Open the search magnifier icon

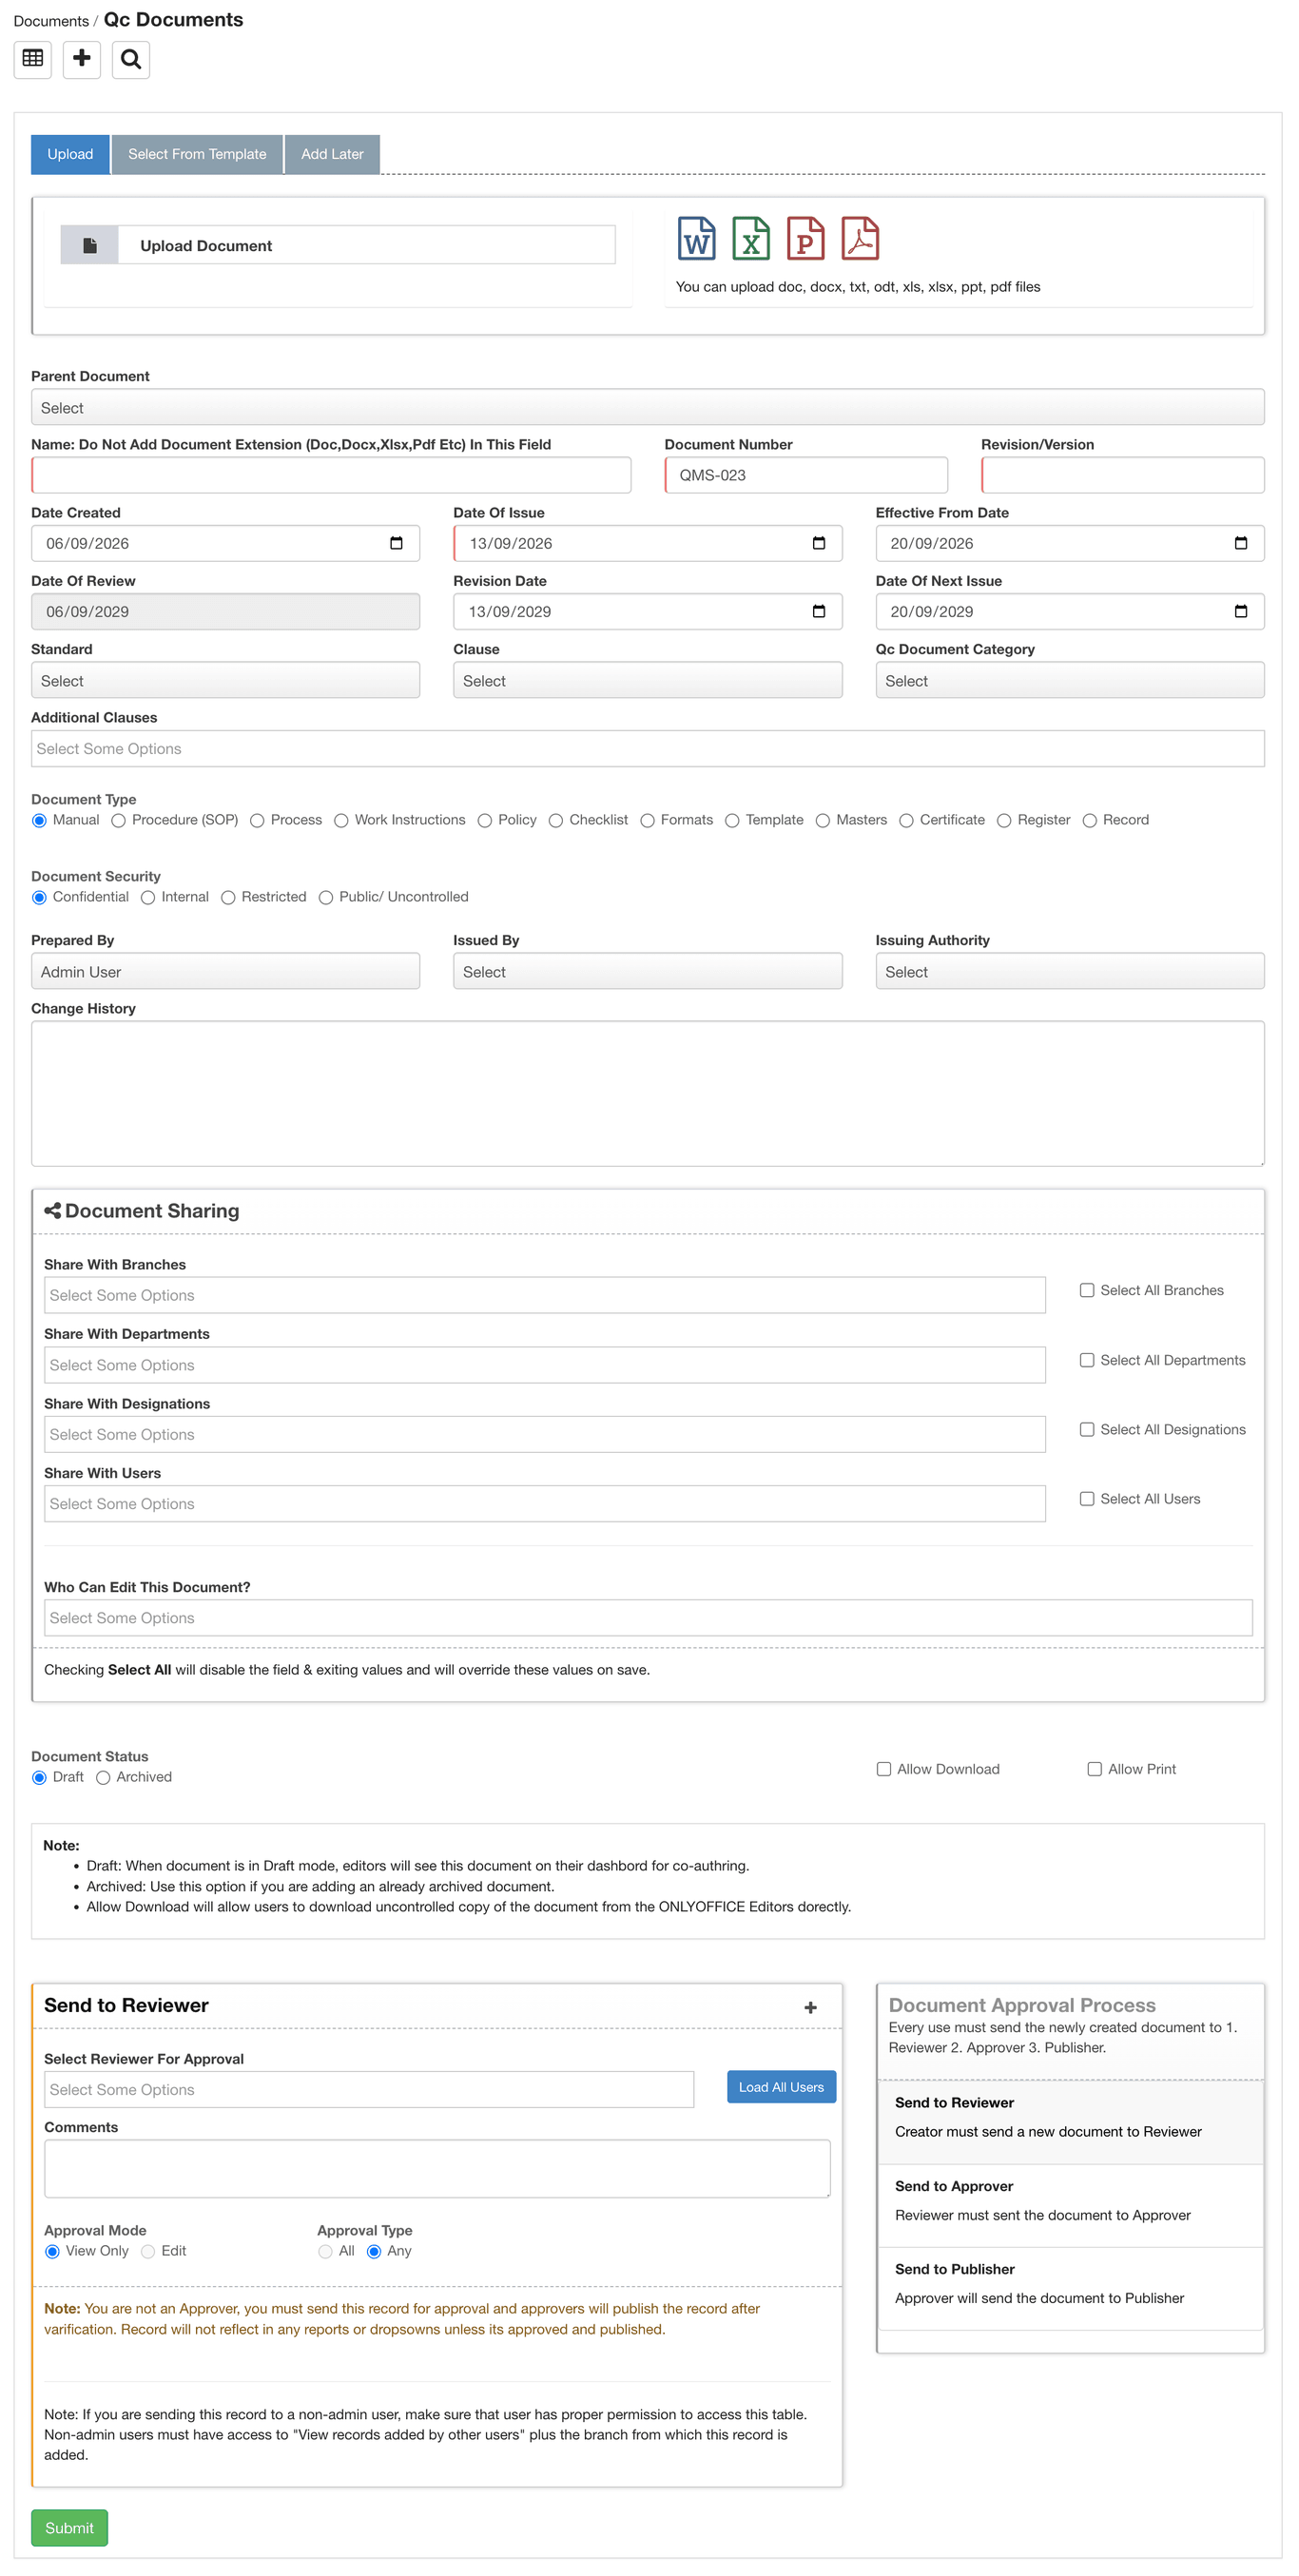tap(131, 60)
